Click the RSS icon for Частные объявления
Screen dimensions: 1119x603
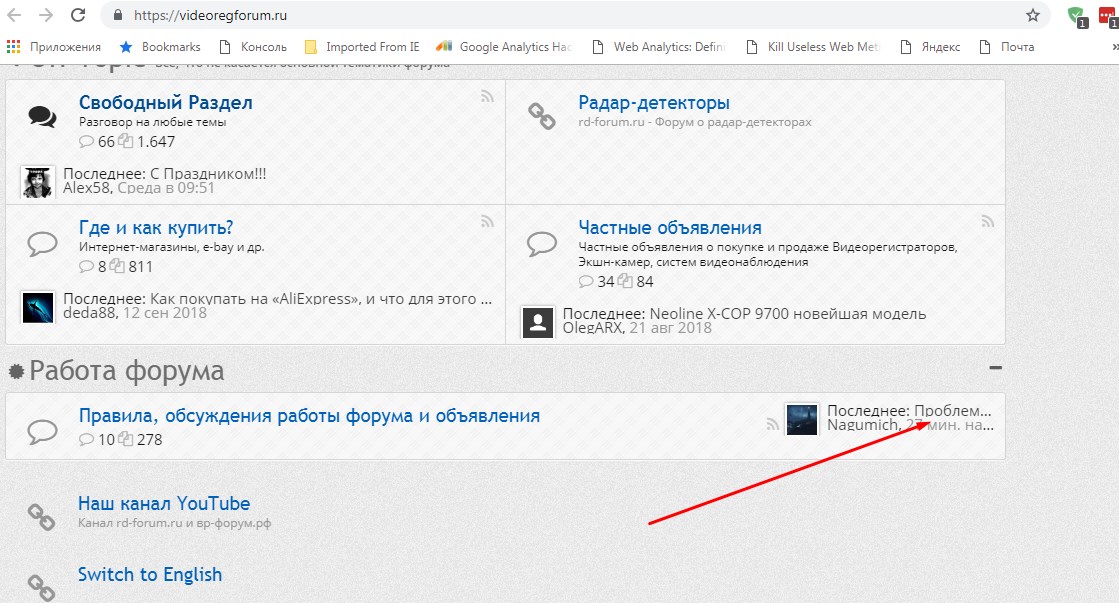987,221
